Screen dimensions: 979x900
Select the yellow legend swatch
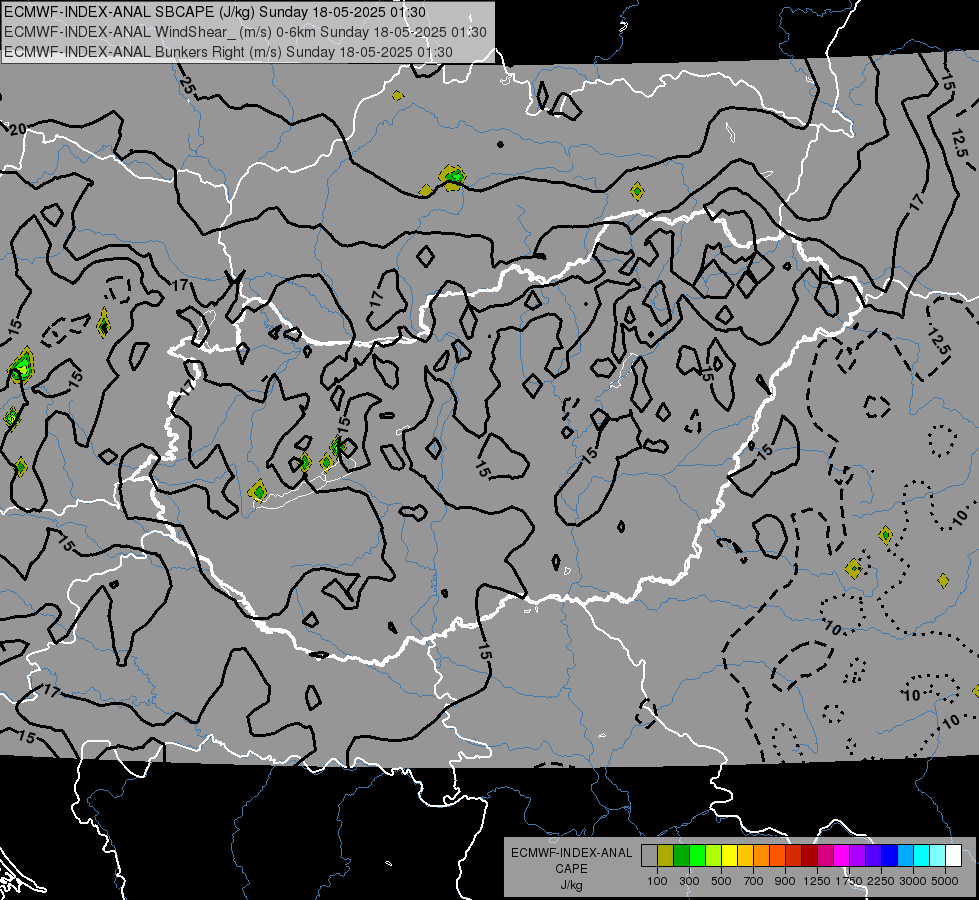pos(729,855)
